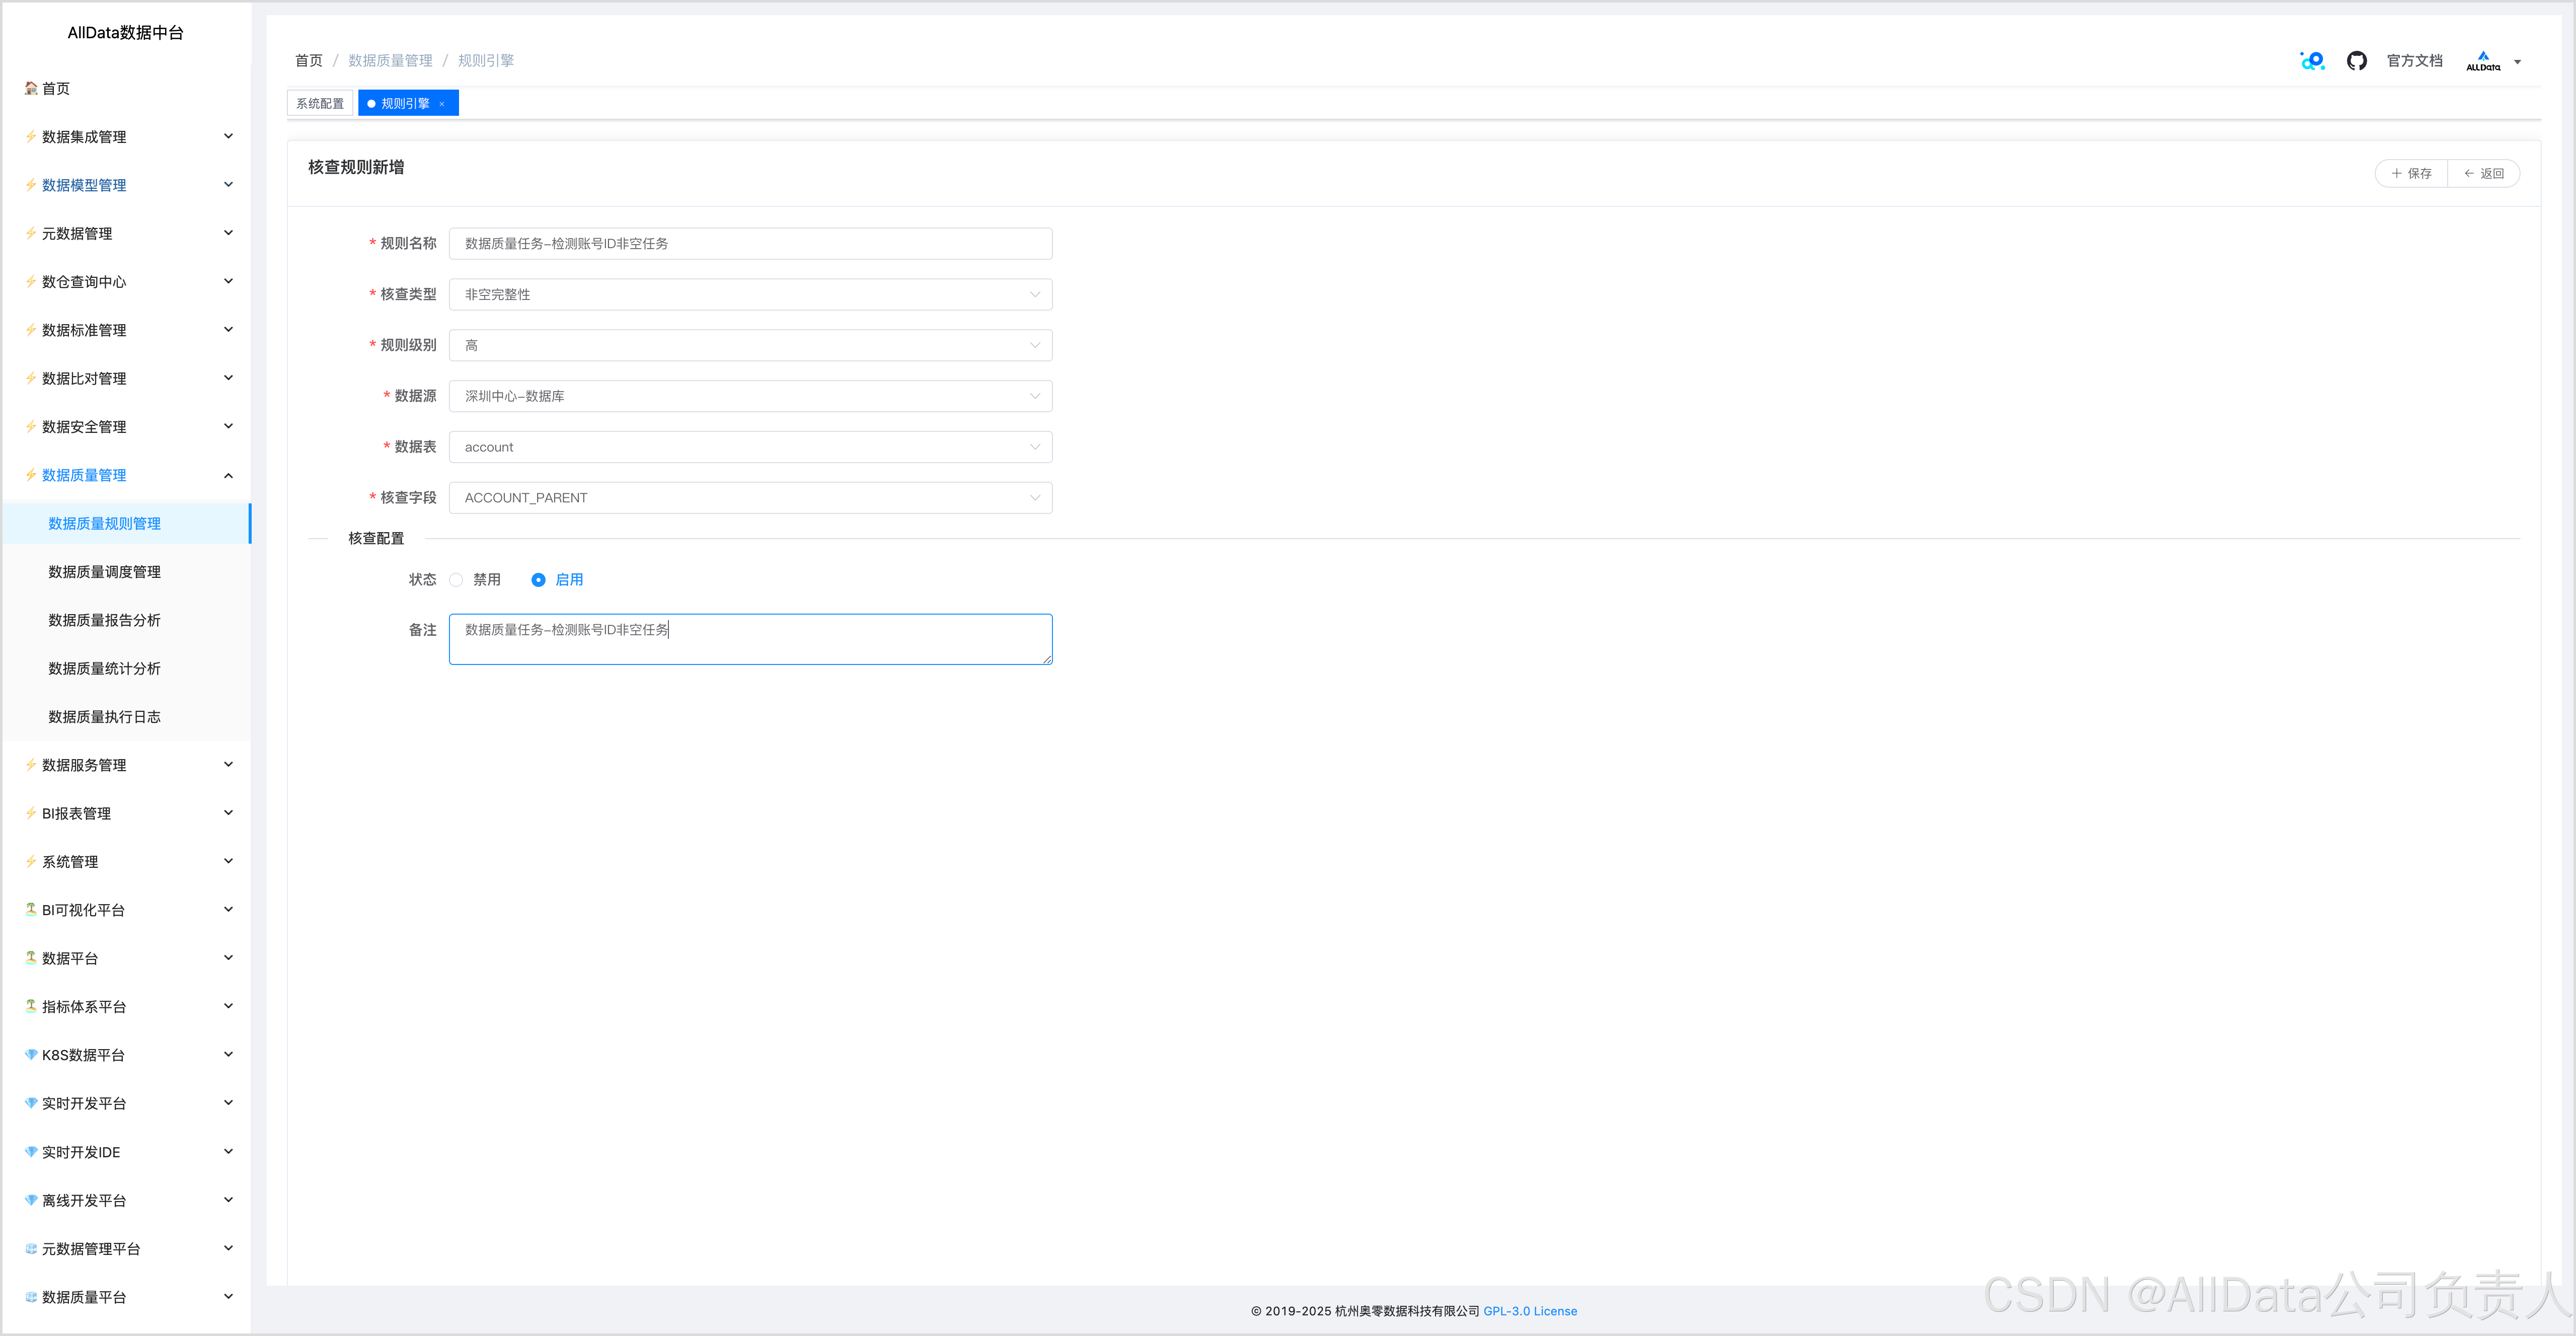Click the blue AllData logo icon in header
2576x1336 pixels.
pyautogui.click(x=2312, y=61)
